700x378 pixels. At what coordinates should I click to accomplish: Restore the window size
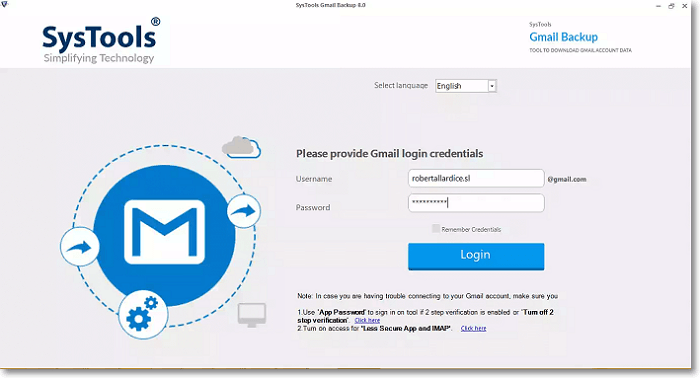click(671, 6)
